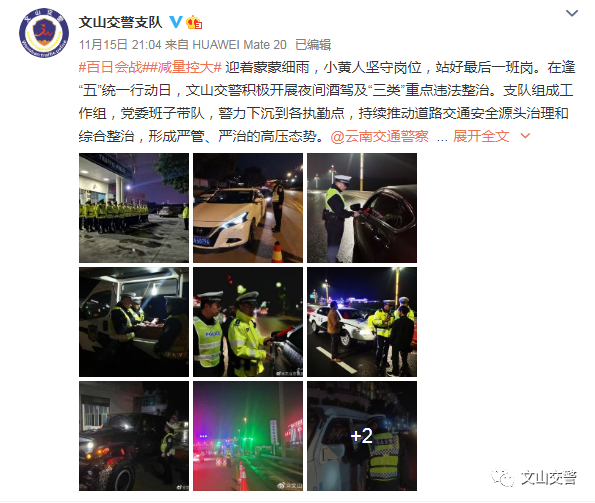Open the 文山交警支队 account name

(120, 22)
